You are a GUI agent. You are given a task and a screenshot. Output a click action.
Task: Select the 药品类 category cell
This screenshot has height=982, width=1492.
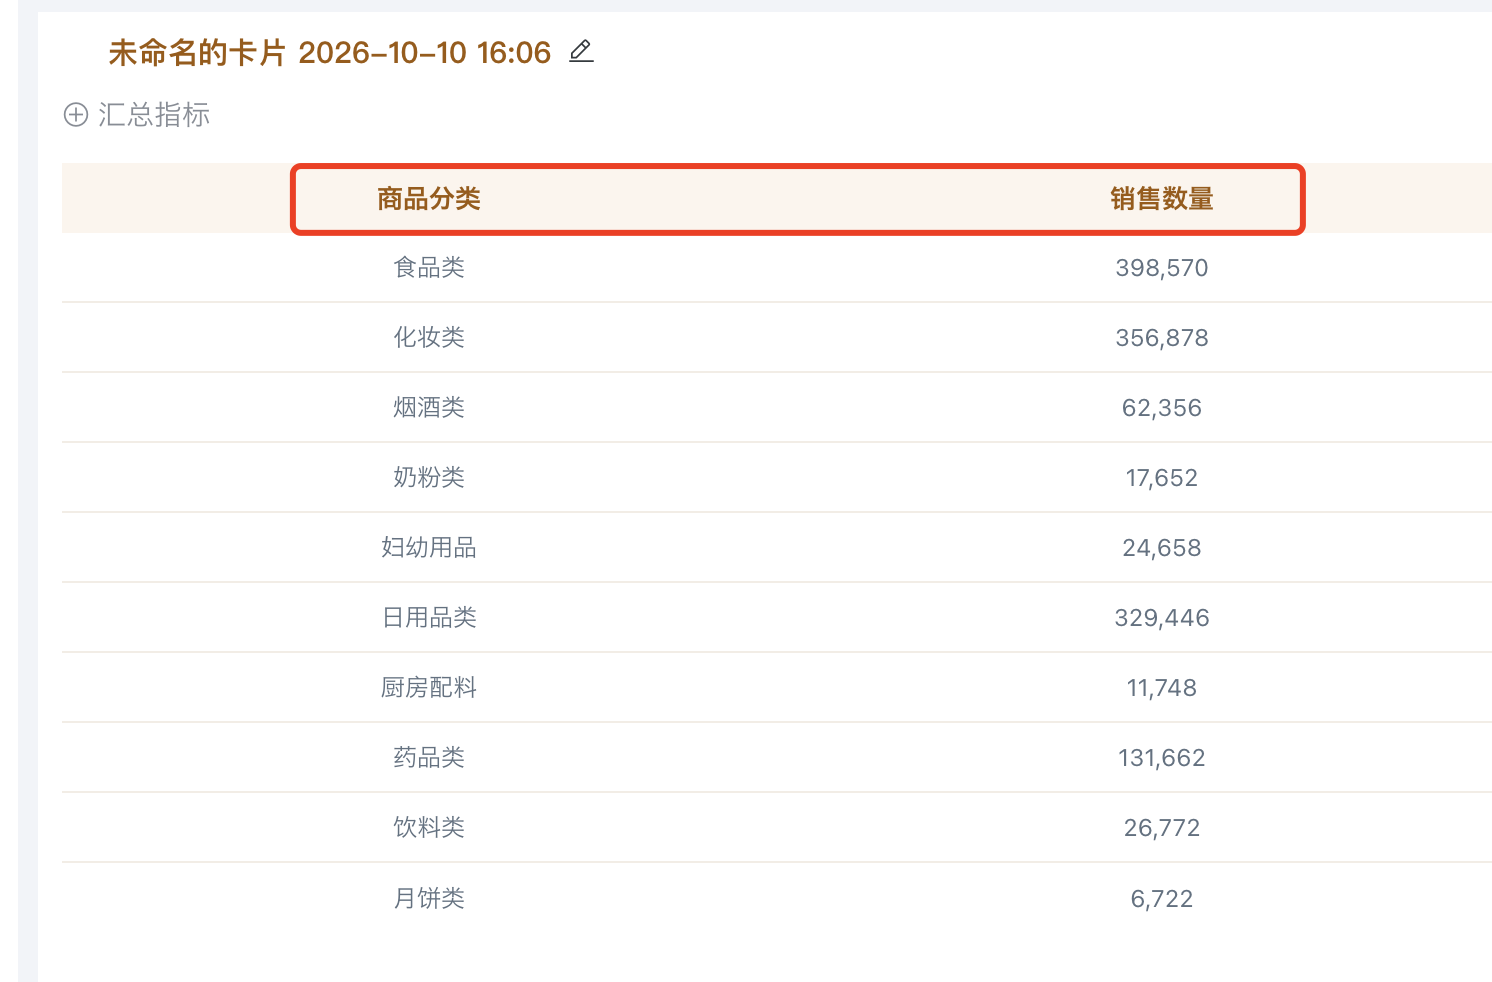tap(429, 758)
